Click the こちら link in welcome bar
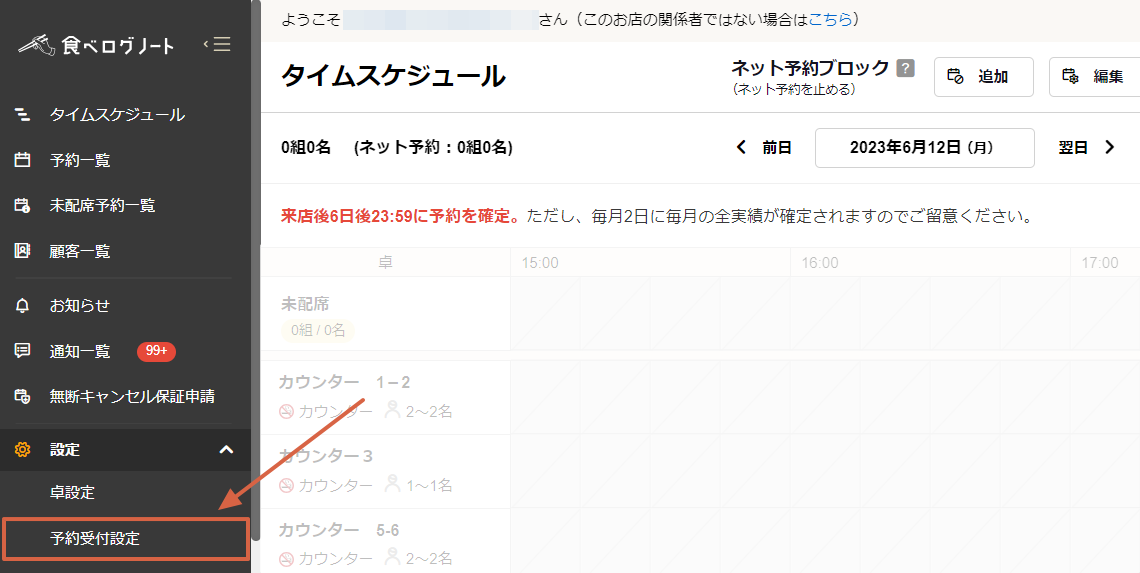The width and height of the screenshot is (1140, 573). 830,20
